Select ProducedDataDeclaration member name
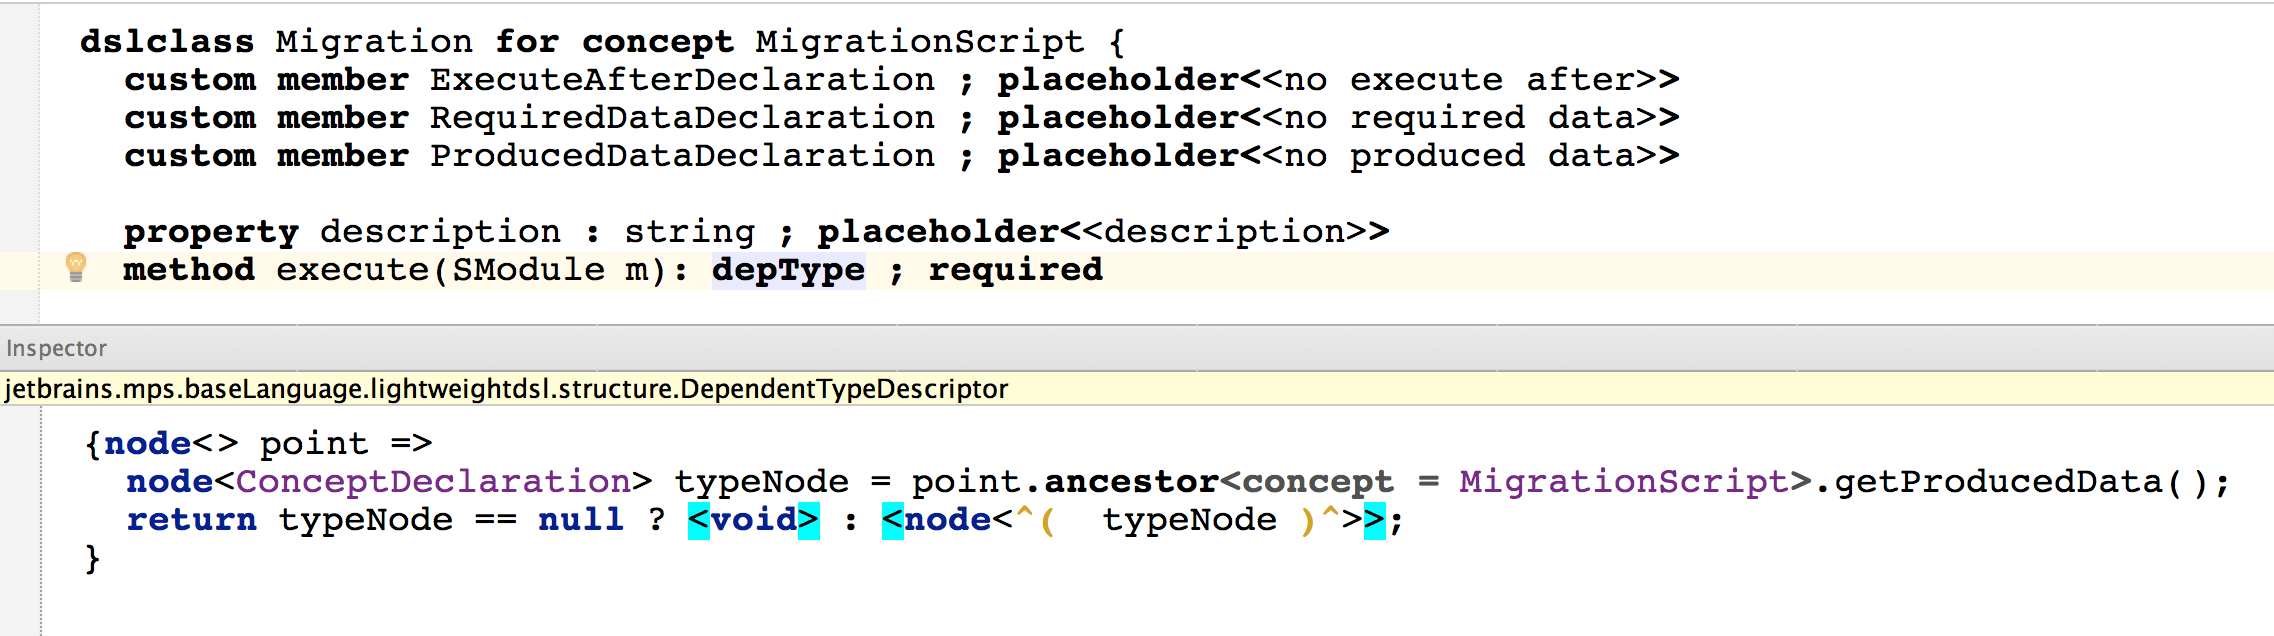This screenshot has width=2274, height=636. (x=682, y=156)
